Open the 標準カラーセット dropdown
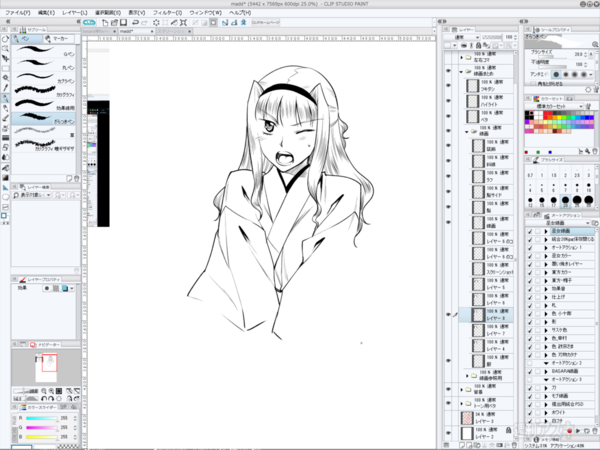The image size is (600, 450). click(x=554, y=106)
